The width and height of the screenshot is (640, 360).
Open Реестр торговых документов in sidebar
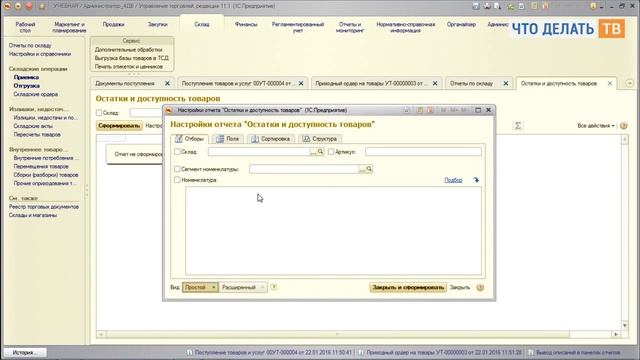pyautogui.click(x=44, y=207)
